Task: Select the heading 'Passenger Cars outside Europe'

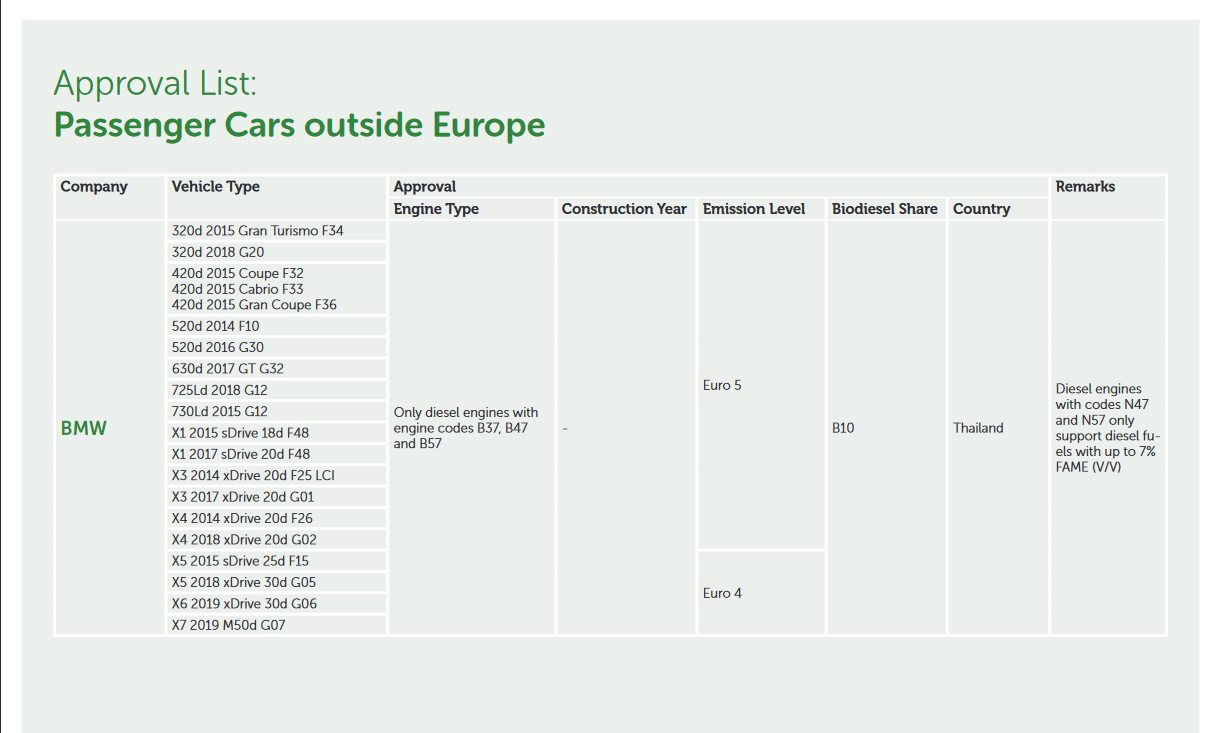Action: [299, 125]
